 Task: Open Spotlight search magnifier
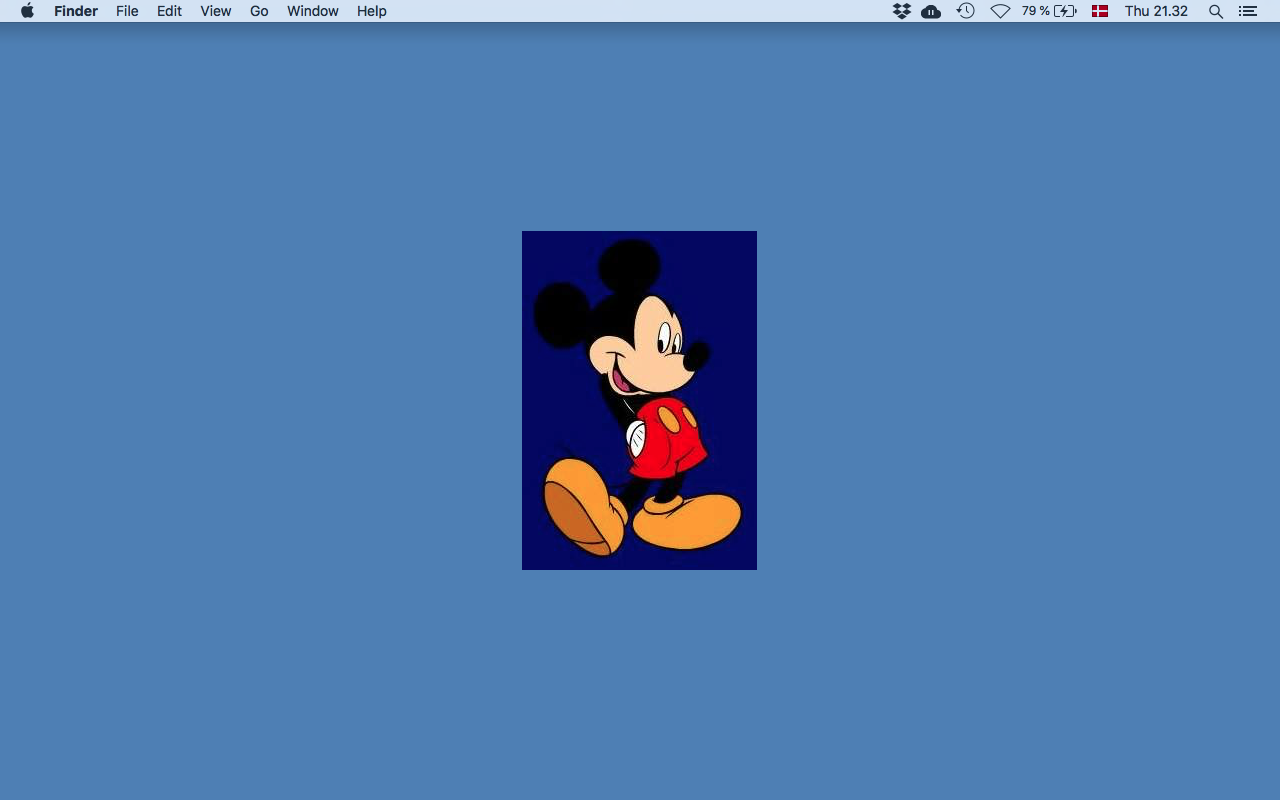[x=1216, y=11]
